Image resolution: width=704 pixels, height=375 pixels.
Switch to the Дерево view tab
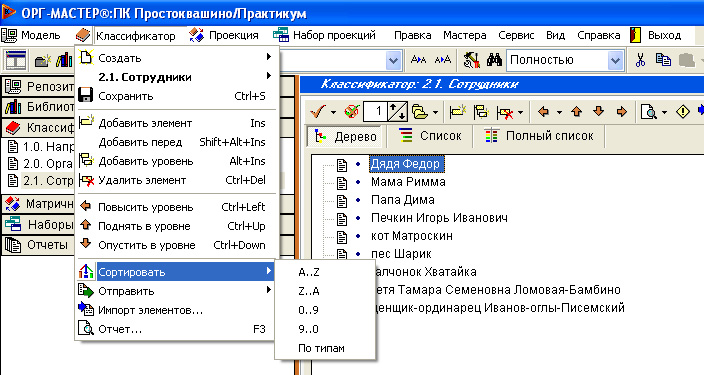tap(344, 136)
